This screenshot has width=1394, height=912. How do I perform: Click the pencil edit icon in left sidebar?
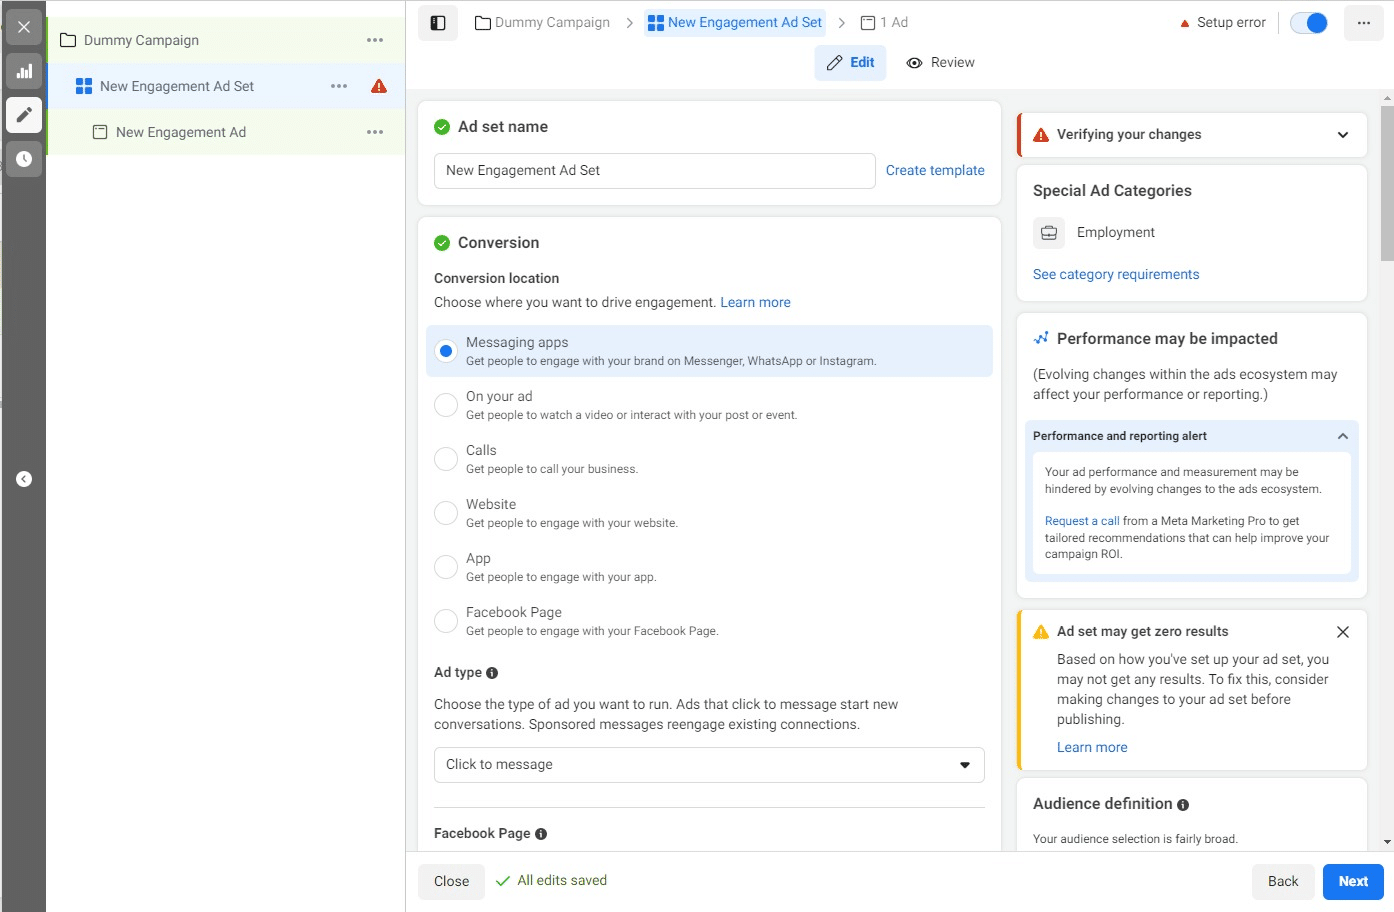tap(24, 115)
